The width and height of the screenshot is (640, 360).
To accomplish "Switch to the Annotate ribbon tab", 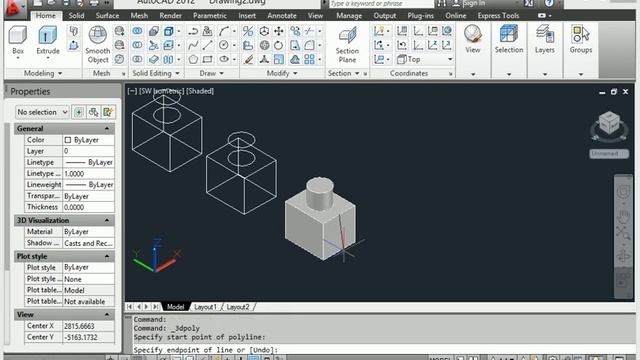I will pos(282,16).
